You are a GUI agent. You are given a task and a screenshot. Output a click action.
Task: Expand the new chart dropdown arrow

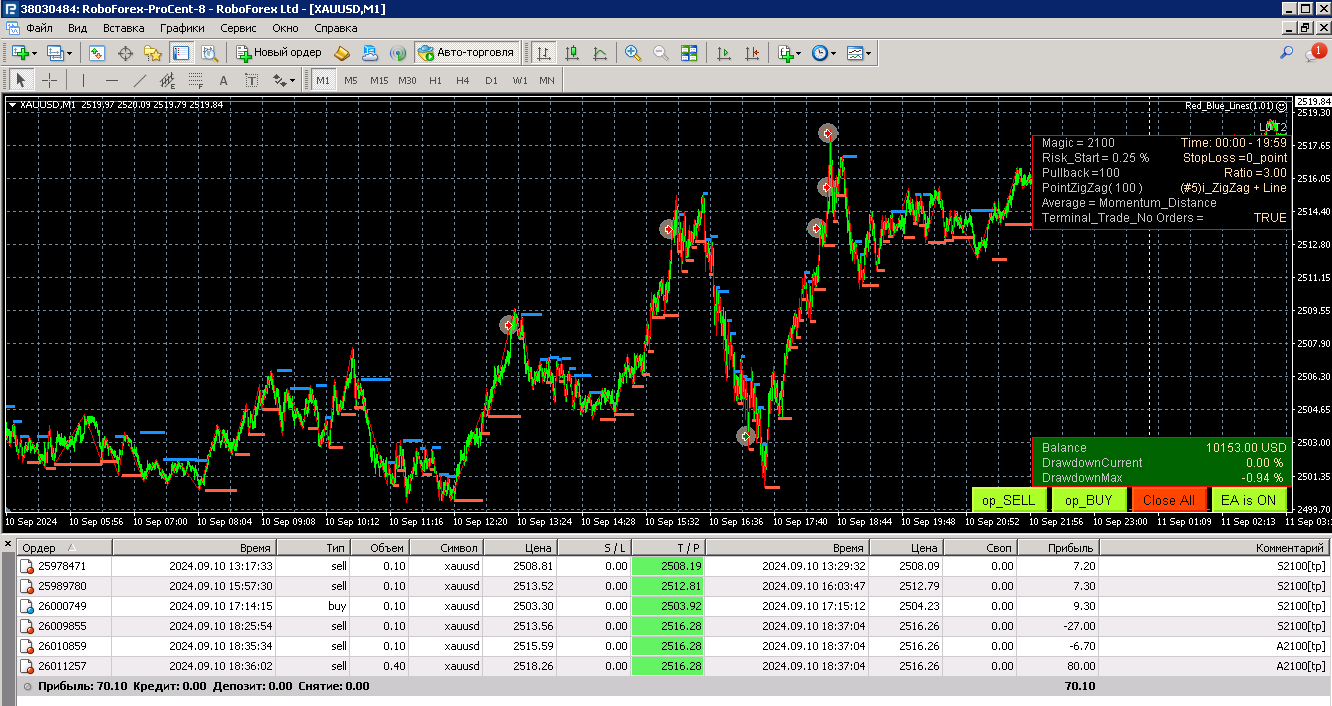coord(35,53)
